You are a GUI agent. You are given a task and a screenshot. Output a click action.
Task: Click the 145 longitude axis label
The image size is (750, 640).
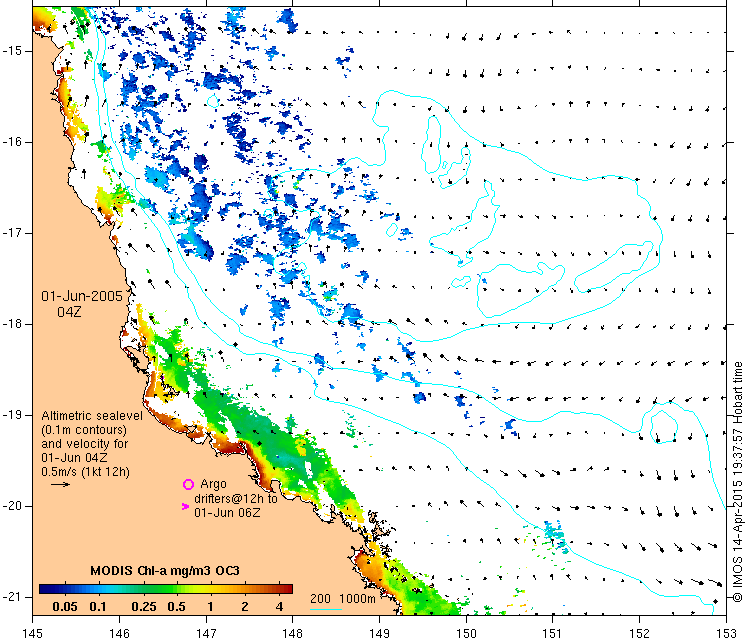33,634
